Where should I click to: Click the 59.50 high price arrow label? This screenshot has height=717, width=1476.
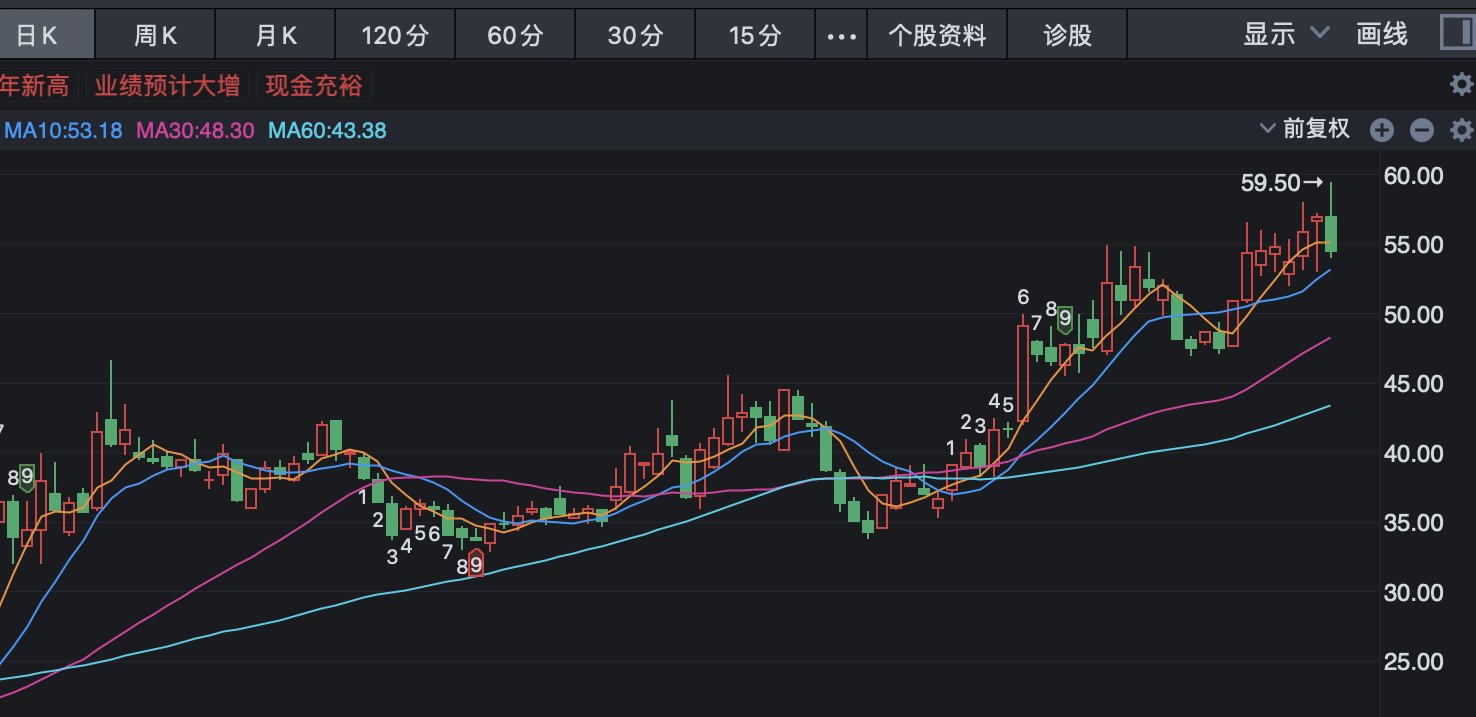1281,183
